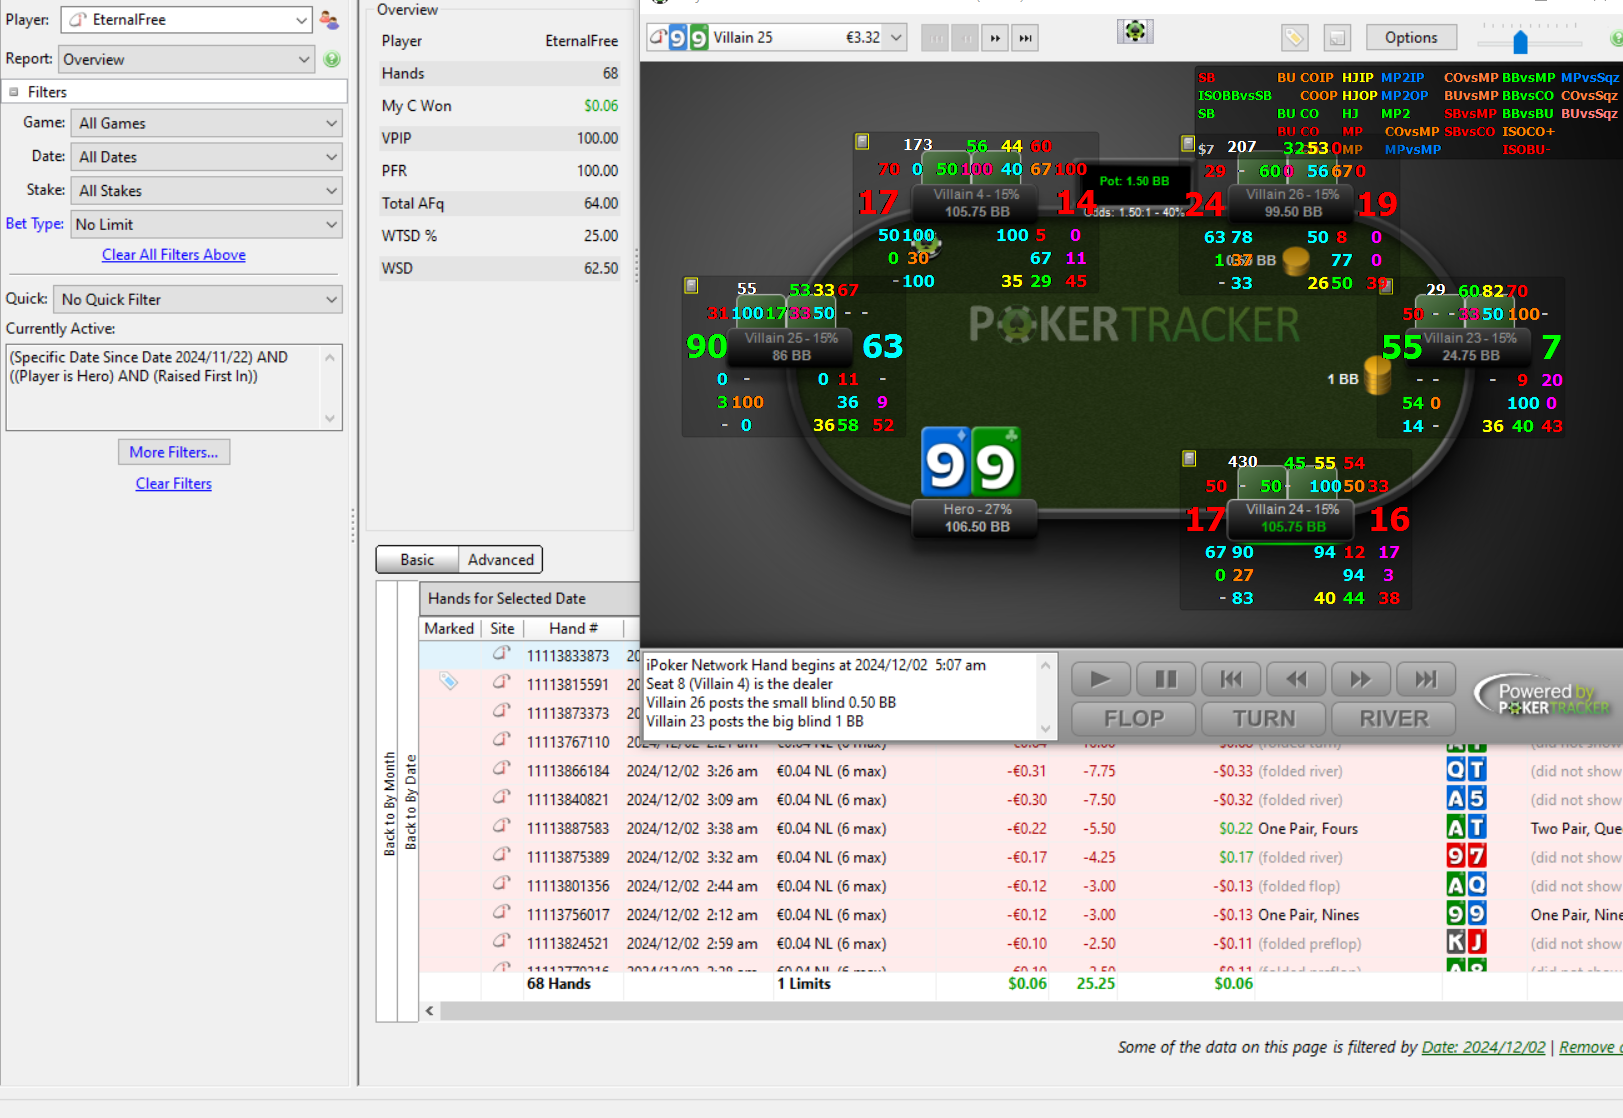
Task: Jump to the last hand in replayer list
Action: [x=1025, y=38]
